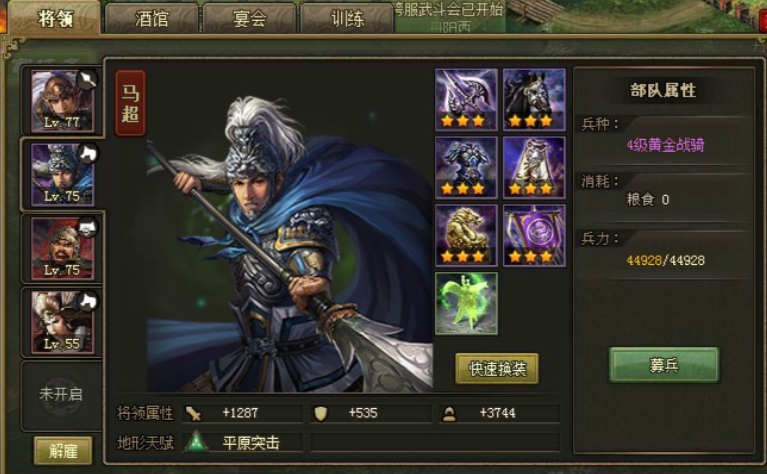The height and width of the screenshot is (474, 767).
Task: Click the green glowing spirit figure slot
Action: 466,304
